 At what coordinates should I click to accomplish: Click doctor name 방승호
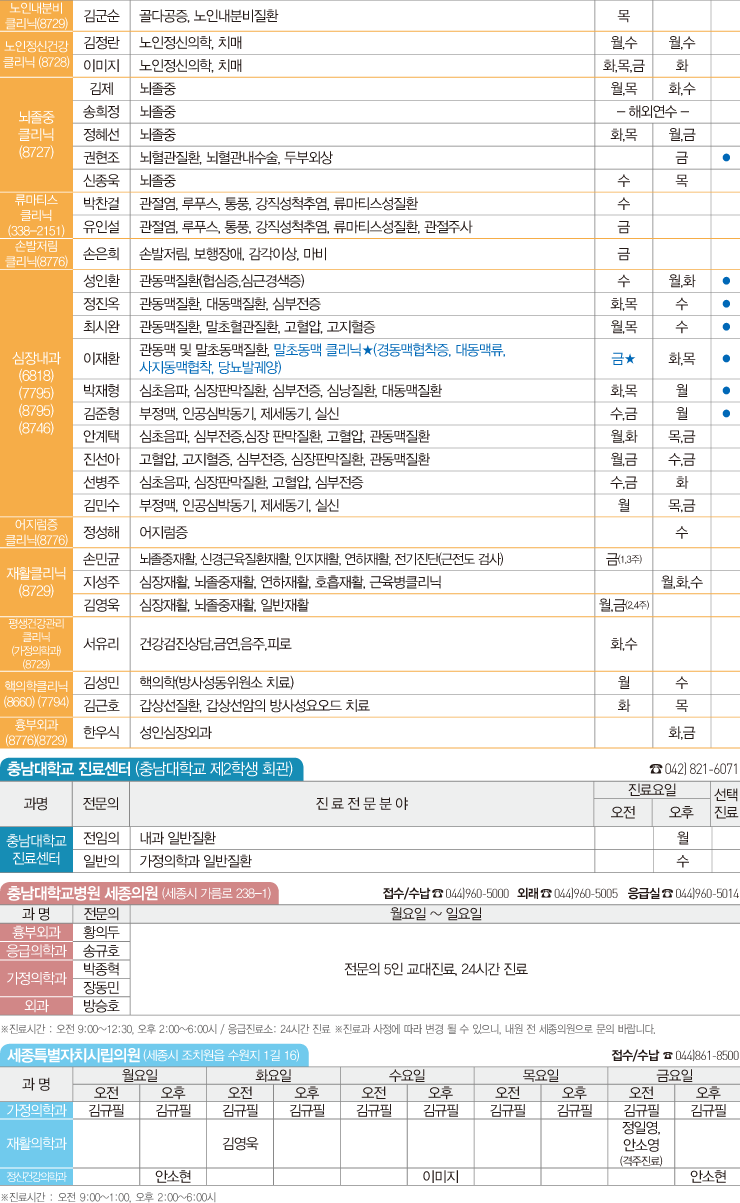coord(102,1005)
